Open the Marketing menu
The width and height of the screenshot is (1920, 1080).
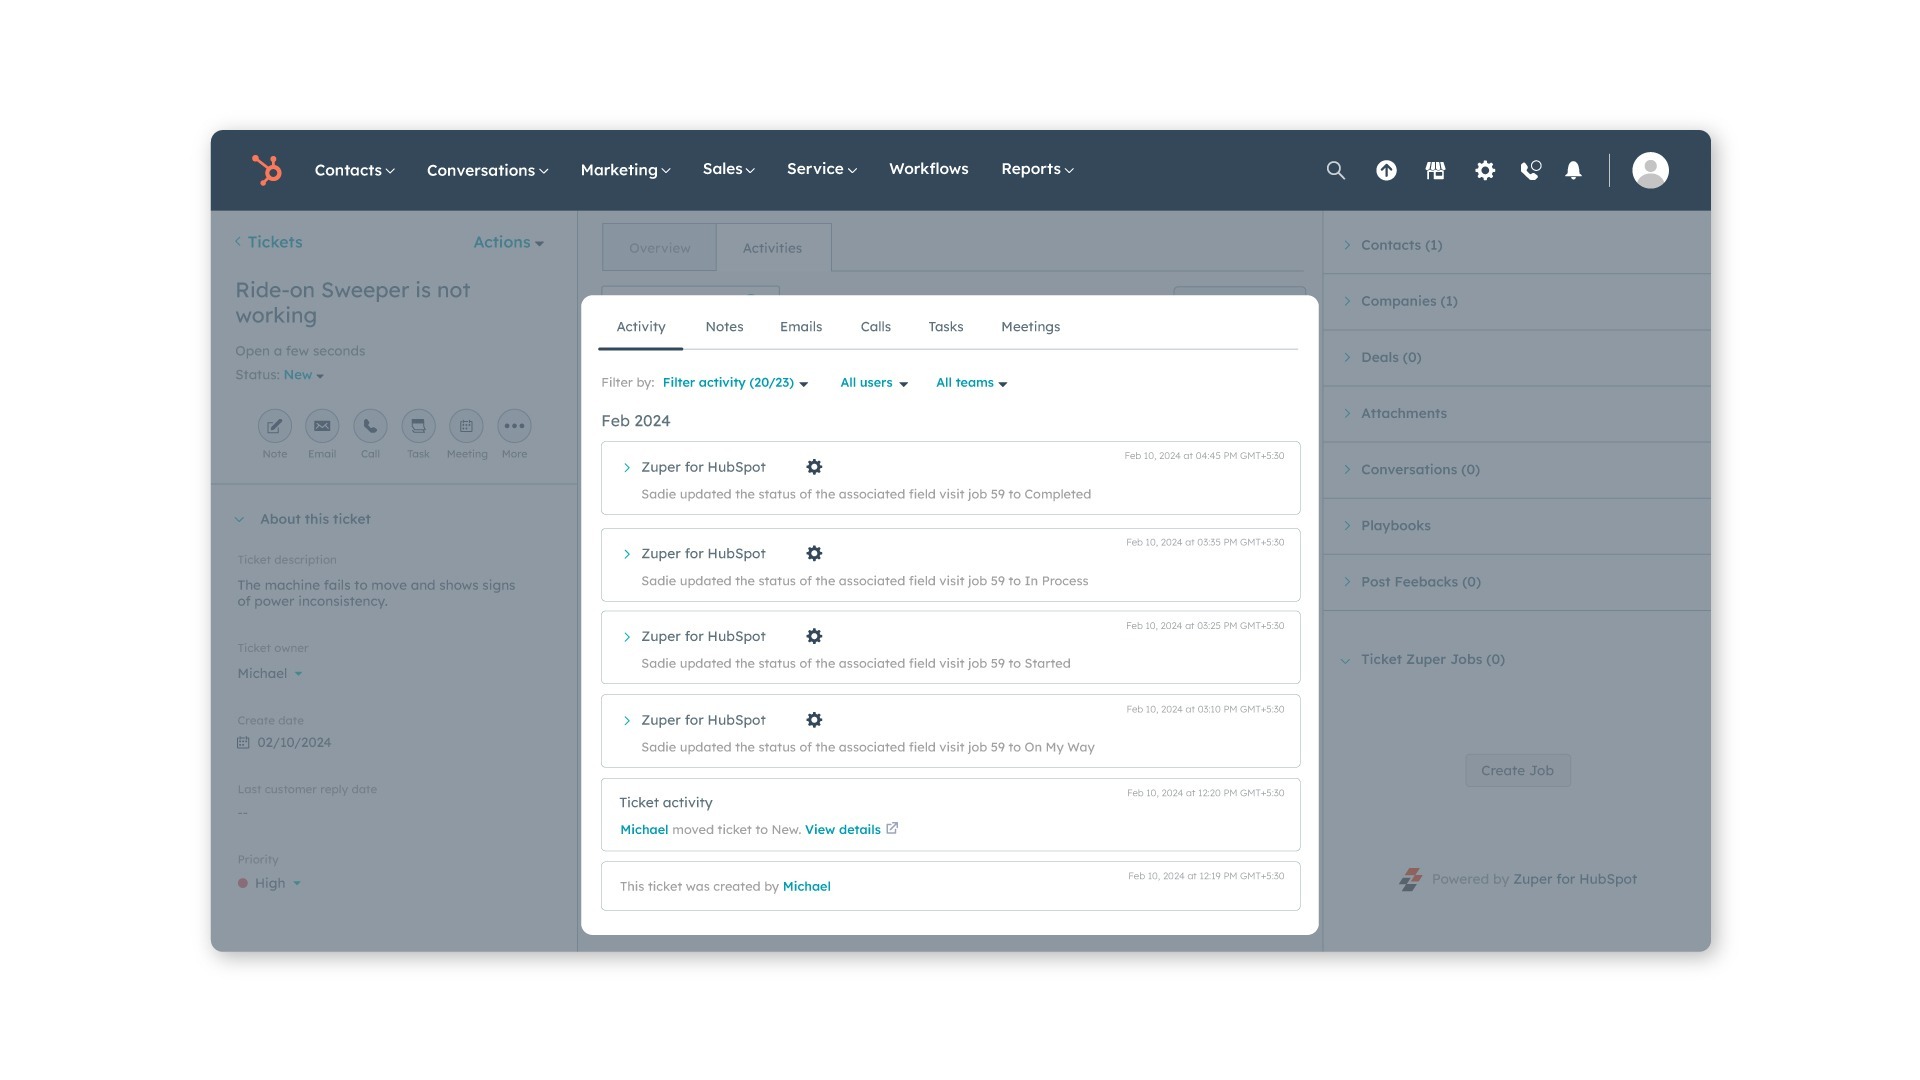tap(625, 170)
